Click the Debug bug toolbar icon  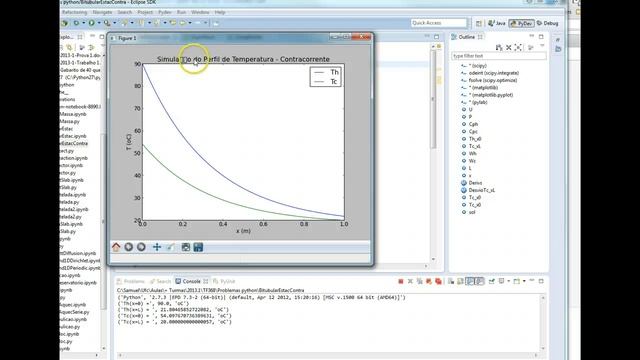coord(76,23)
